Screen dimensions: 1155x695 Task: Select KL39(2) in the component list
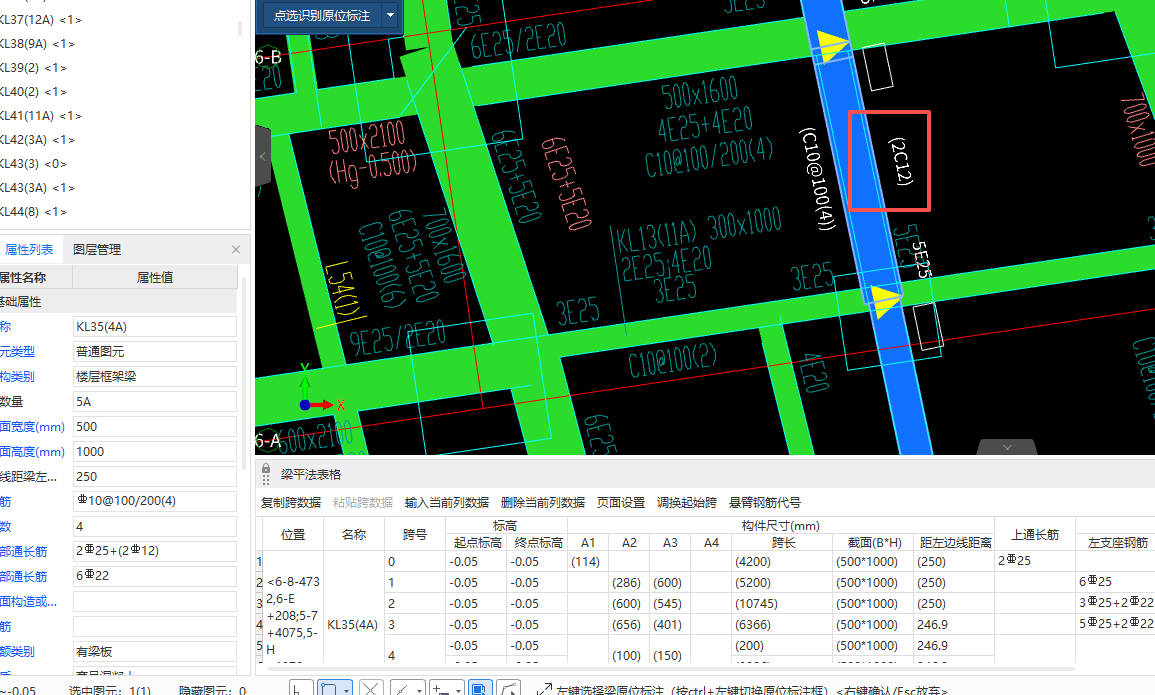(x=33, y=68)
